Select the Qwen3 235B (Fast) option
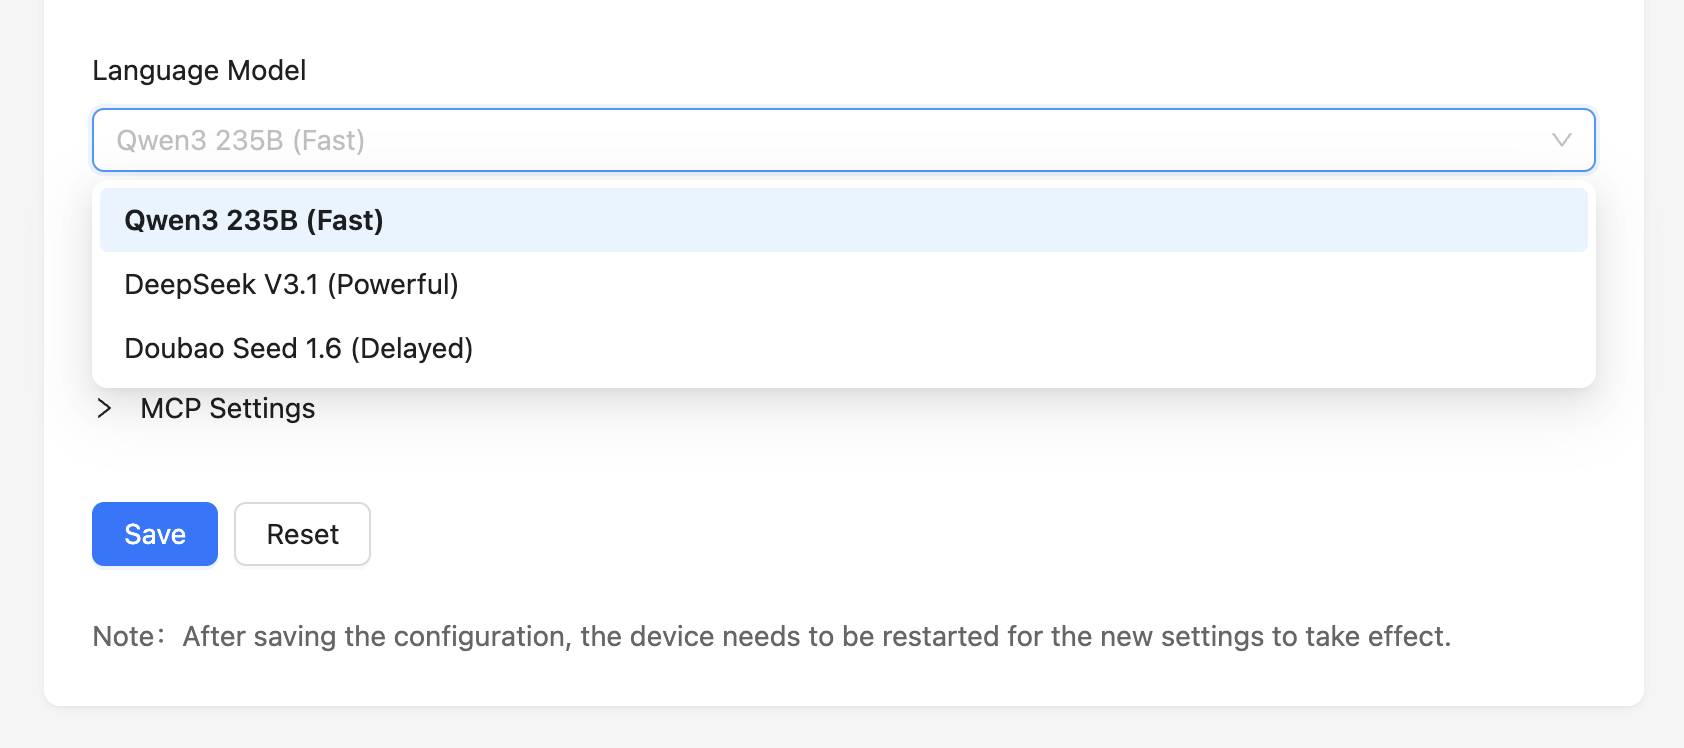The image size is (1684, 748). (x=254, y=220)
